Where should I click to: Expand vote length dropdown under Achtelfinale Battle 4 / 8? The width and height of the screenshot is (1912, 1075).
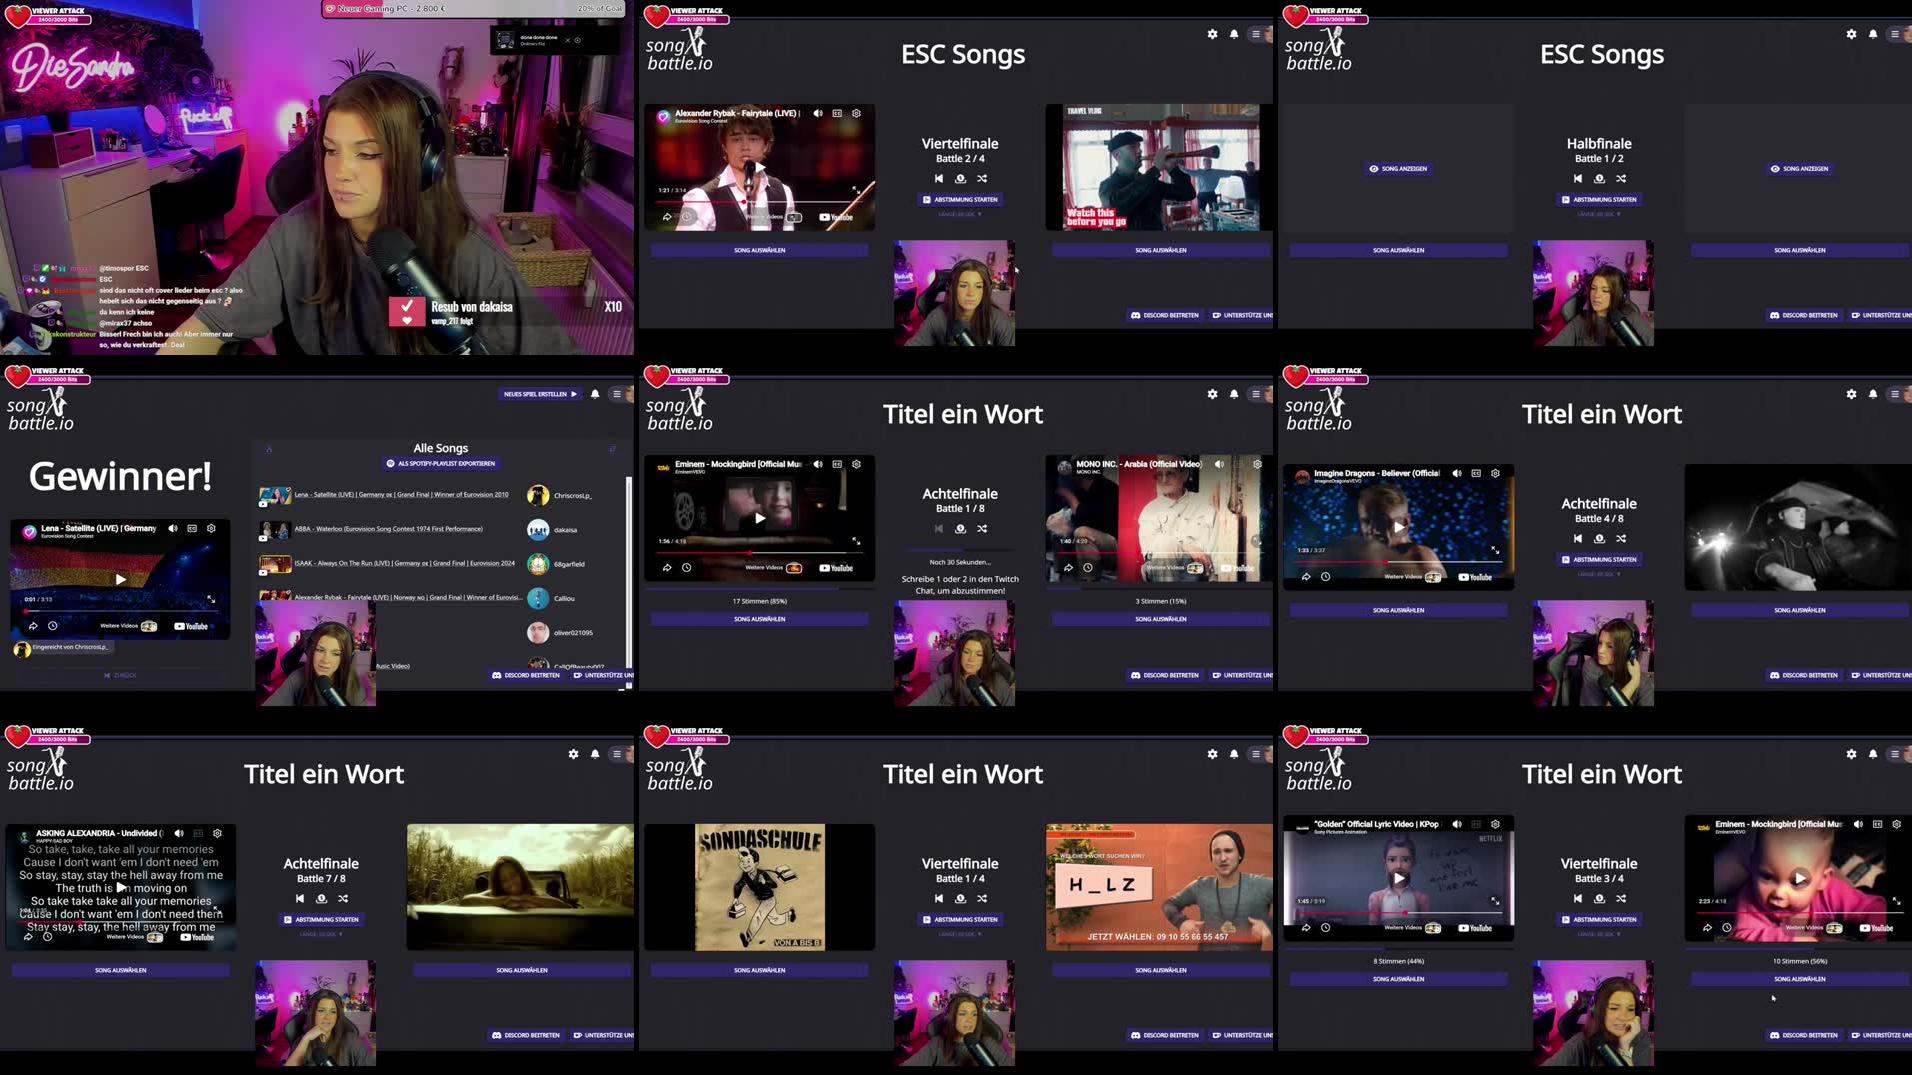[x=1598, y=574]
